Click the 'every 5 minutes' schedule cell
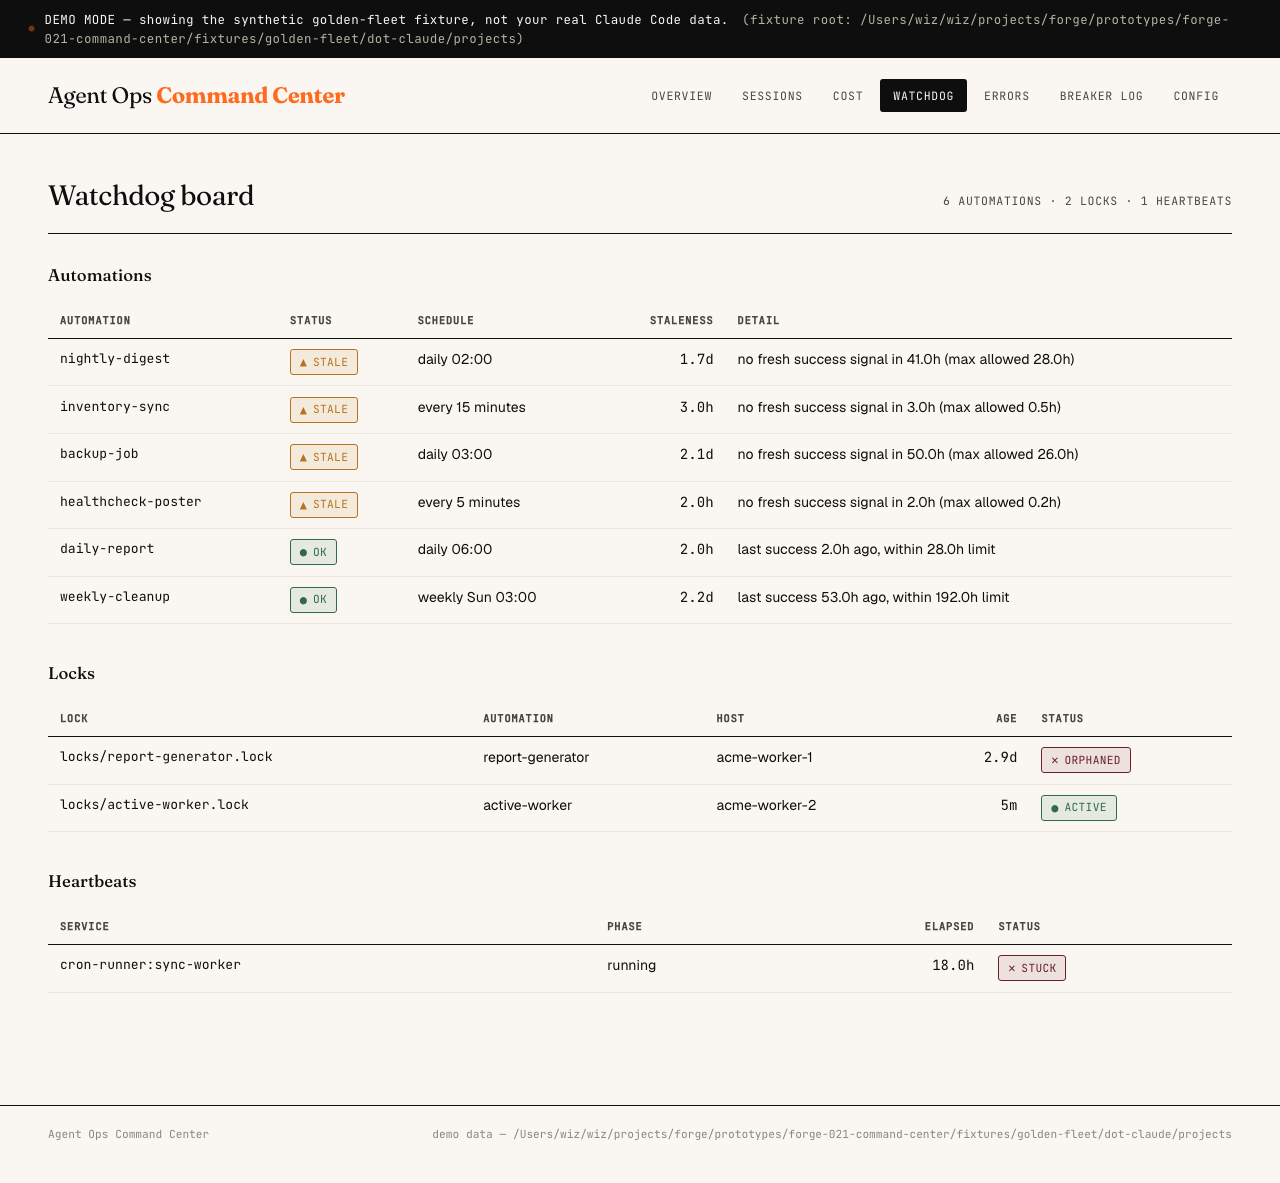 [469, 502]
